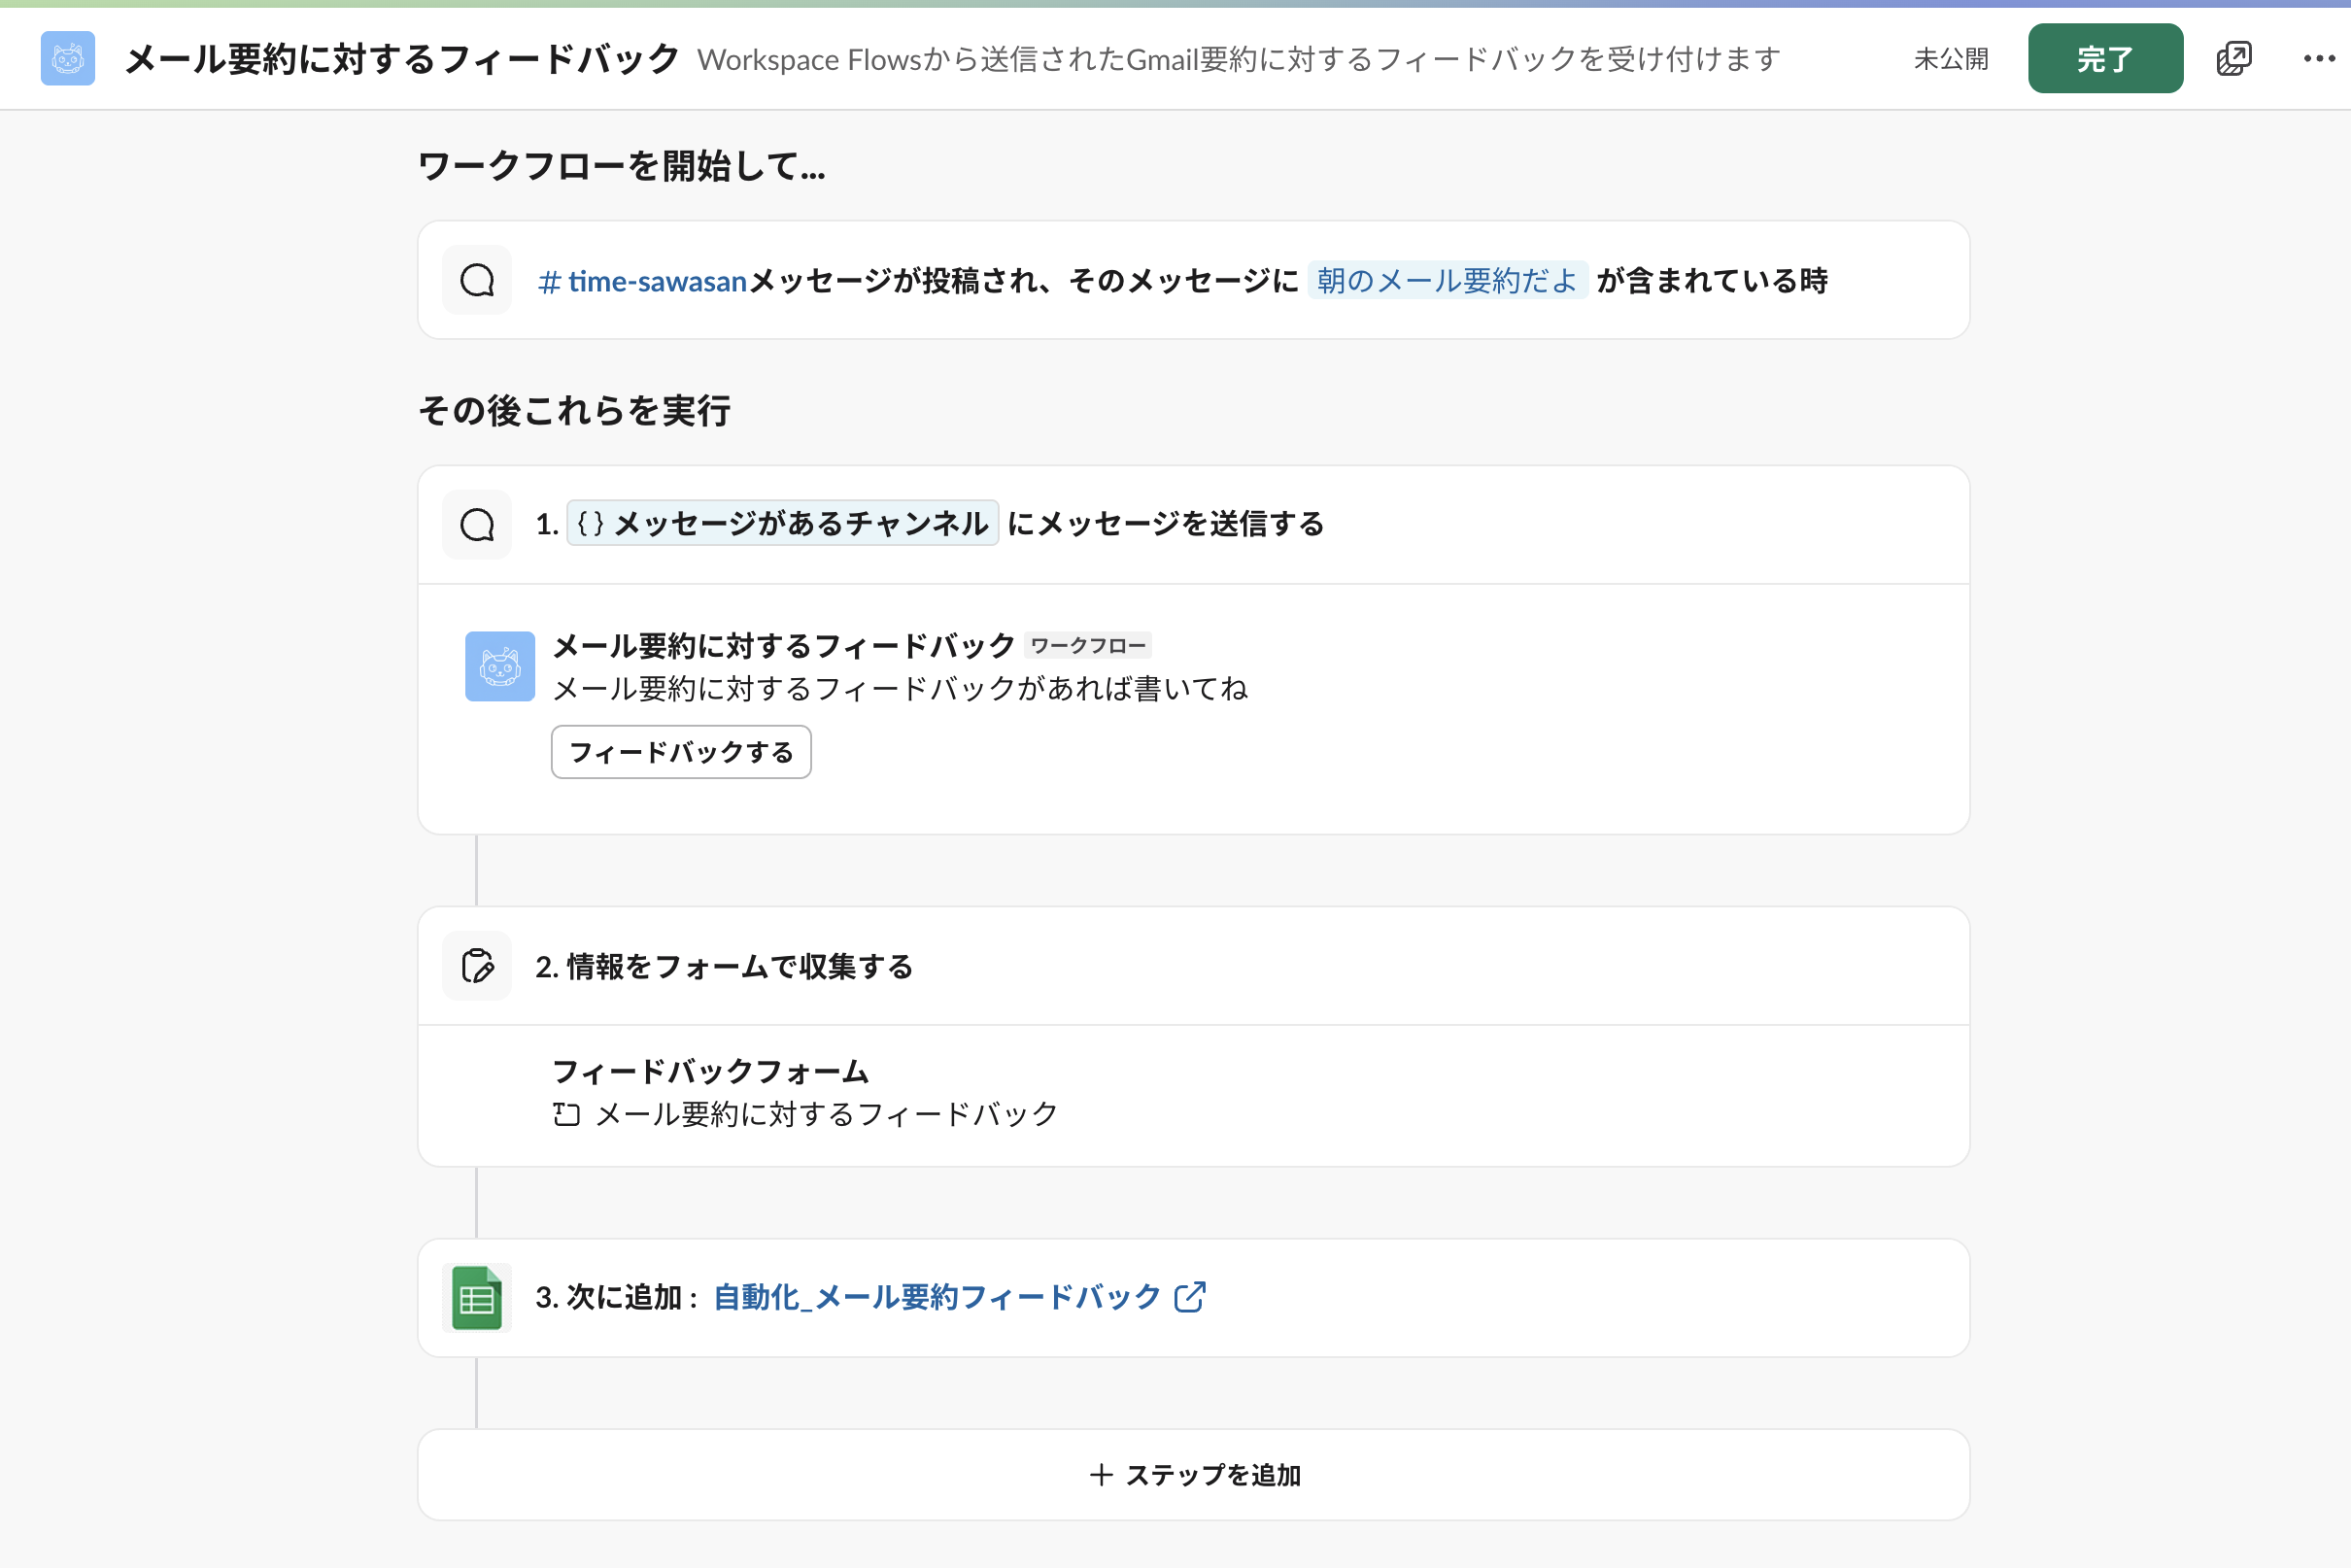Screen dimensions: 2351x1568
Task: Click the フィードバックフォーム form entry
Action: pyautogui.click(x=711, y=1071)
